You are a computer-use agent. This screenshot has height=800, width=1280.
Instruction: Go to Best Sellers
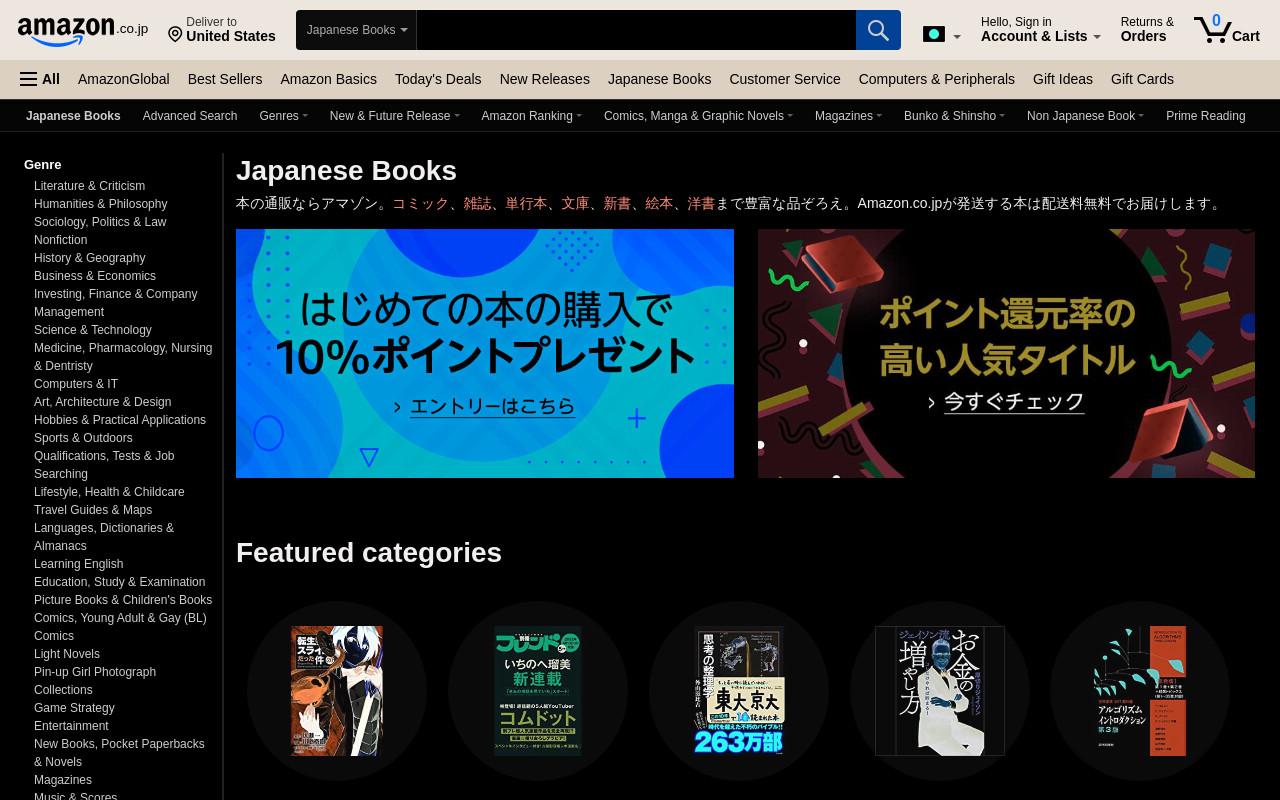[x=225, y=79]
